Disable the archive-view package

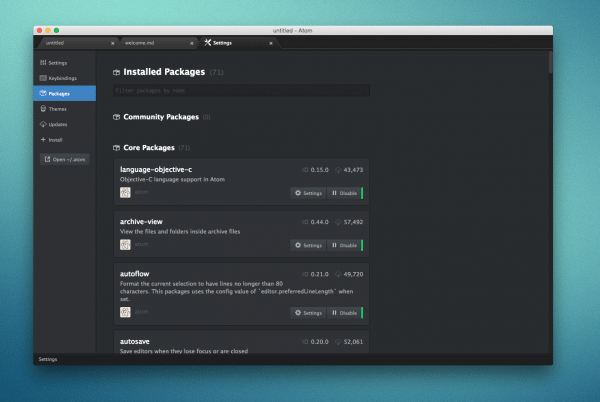343,244
